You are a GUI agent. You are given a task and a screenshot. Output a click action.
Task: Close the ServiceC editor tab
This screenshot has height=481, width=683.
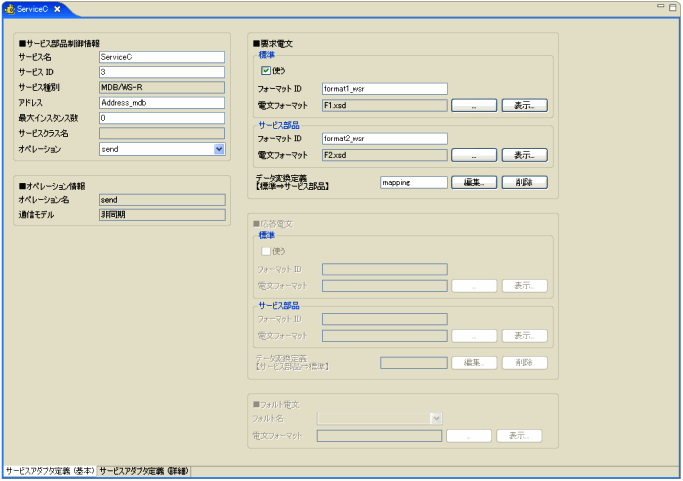(58, 9)
